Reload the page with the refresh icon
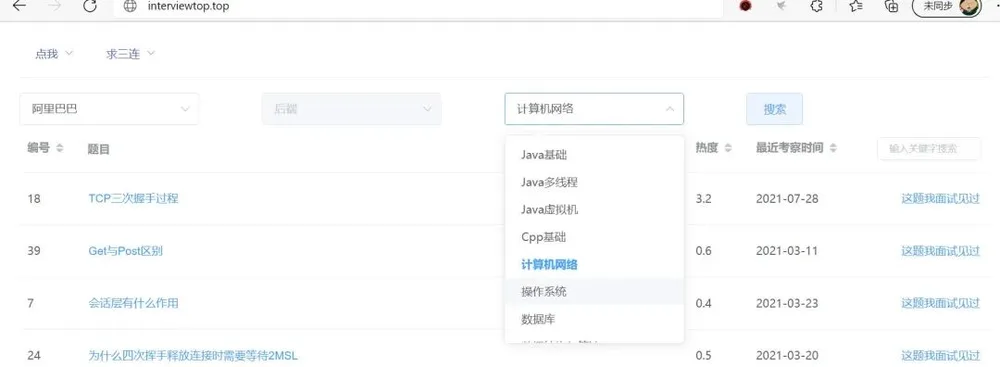 [x=91, y=6]
